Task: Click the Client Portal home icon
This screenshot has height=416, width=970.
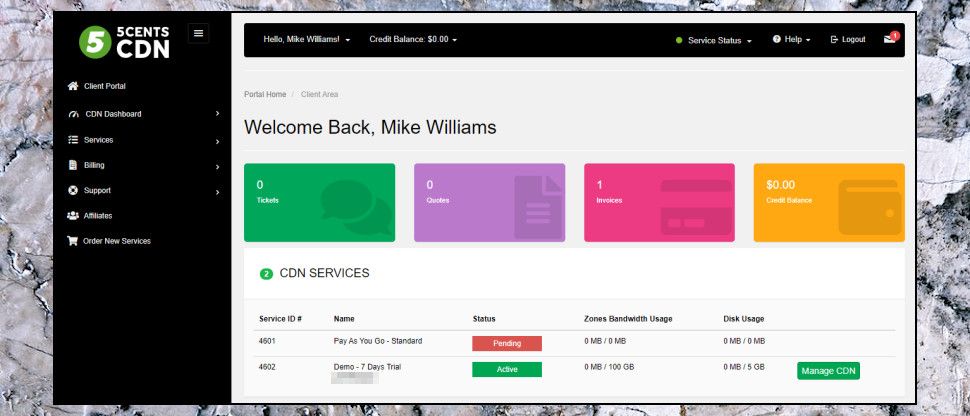Action: 73,86
